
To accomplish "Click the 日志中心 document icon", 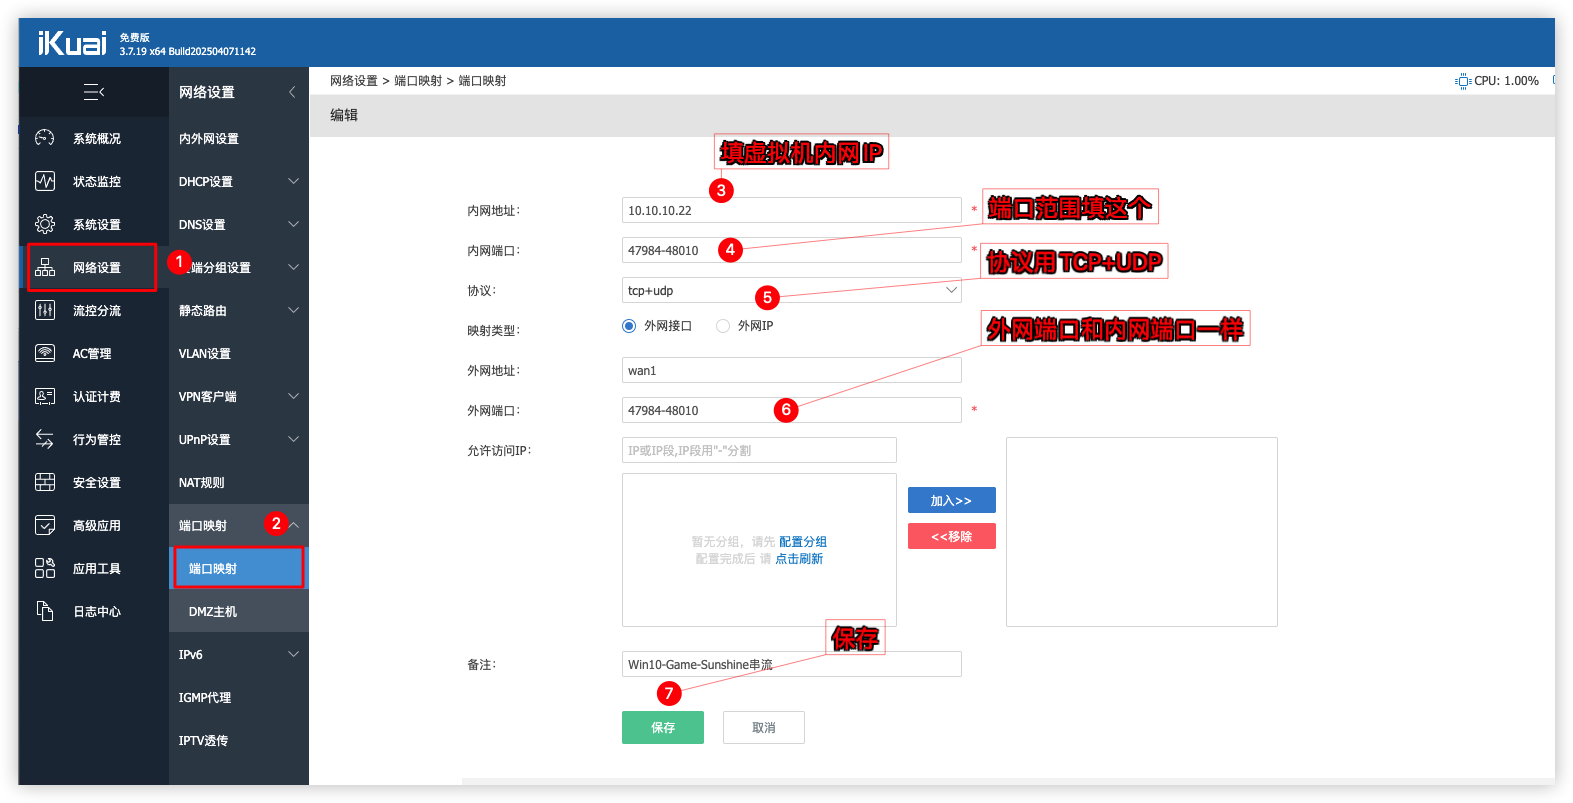I will pos(45,611).
